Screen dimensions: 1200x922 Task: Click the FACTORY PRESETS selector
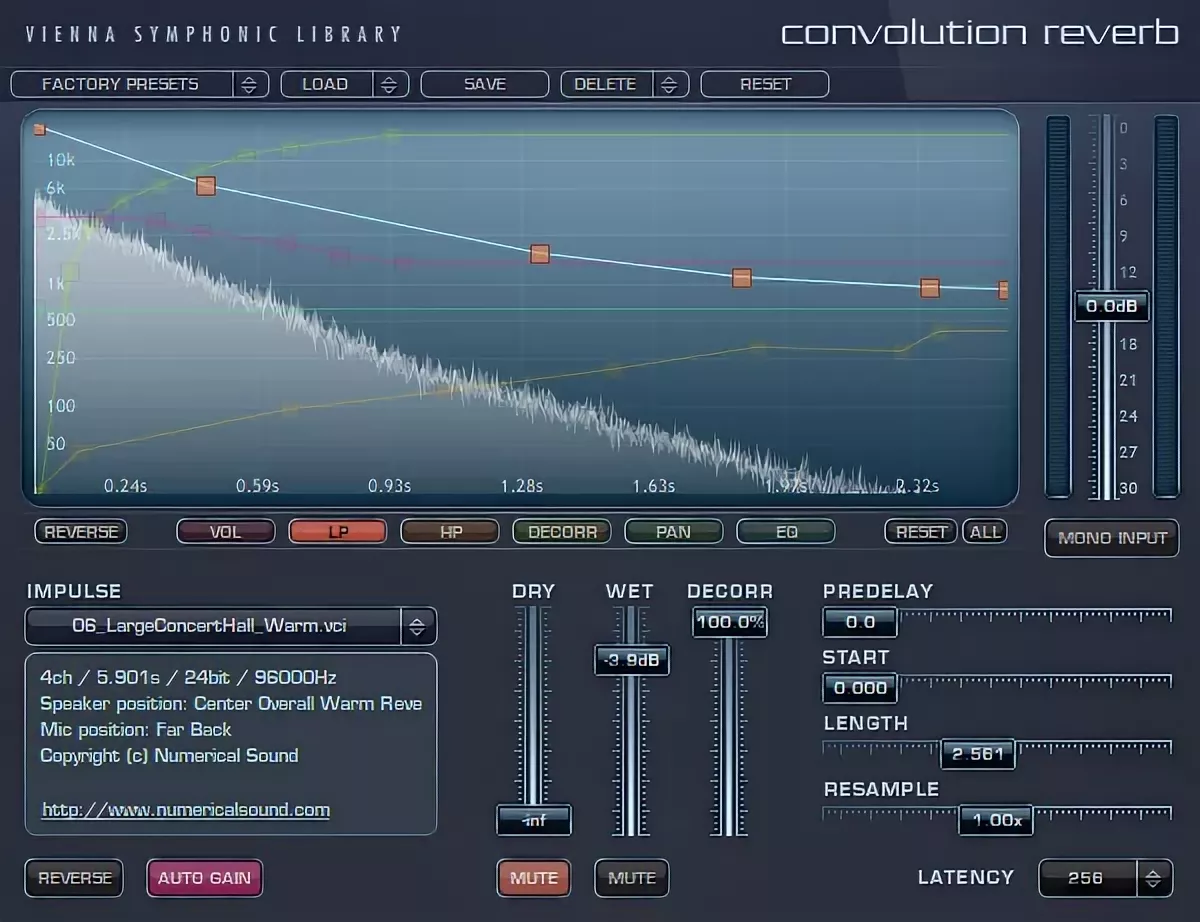(121, 84)
